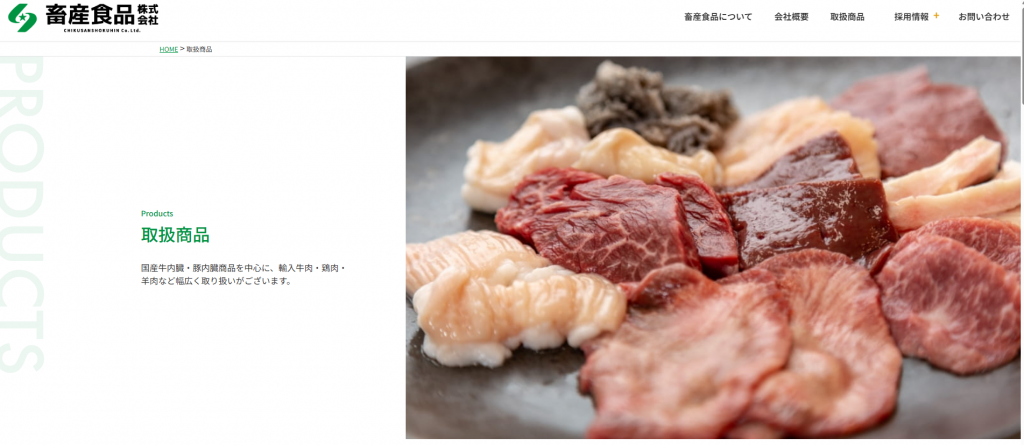
Task: Click the small green Products label
Action: click(157, 214)
